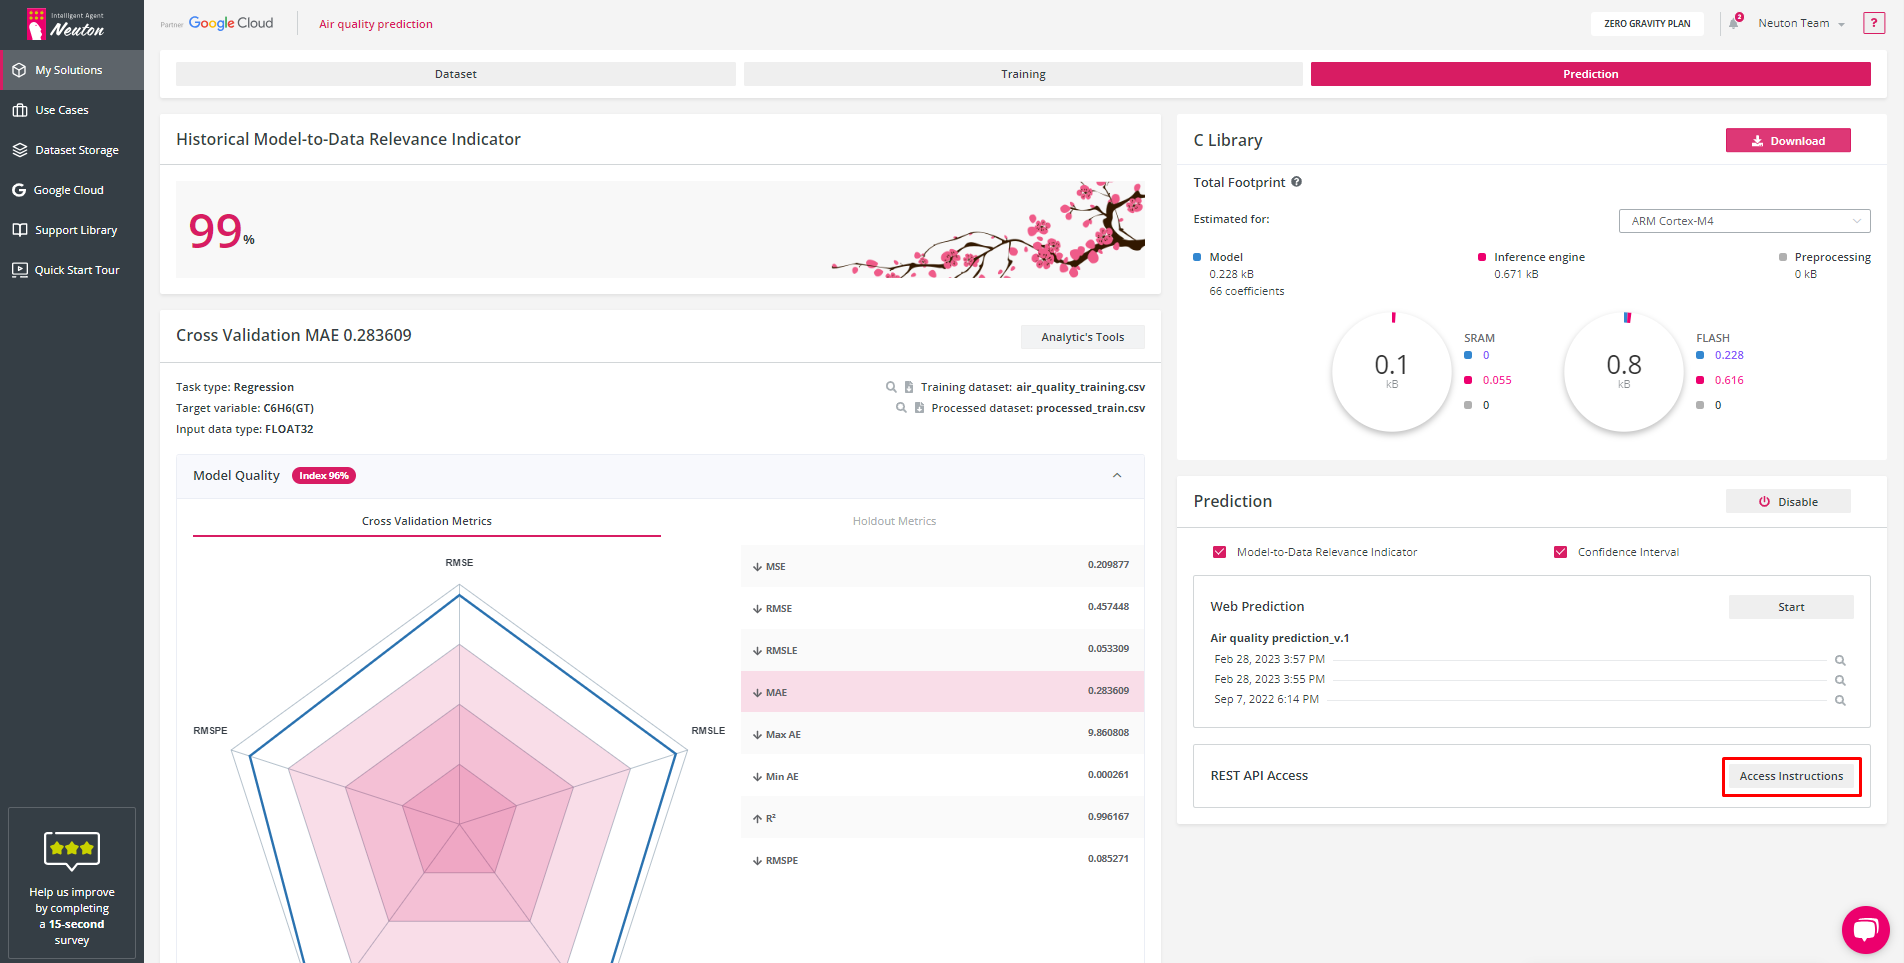Screen dimensions: 1904x963
Task: Start Web Prediction
Action: (1791, 607)
